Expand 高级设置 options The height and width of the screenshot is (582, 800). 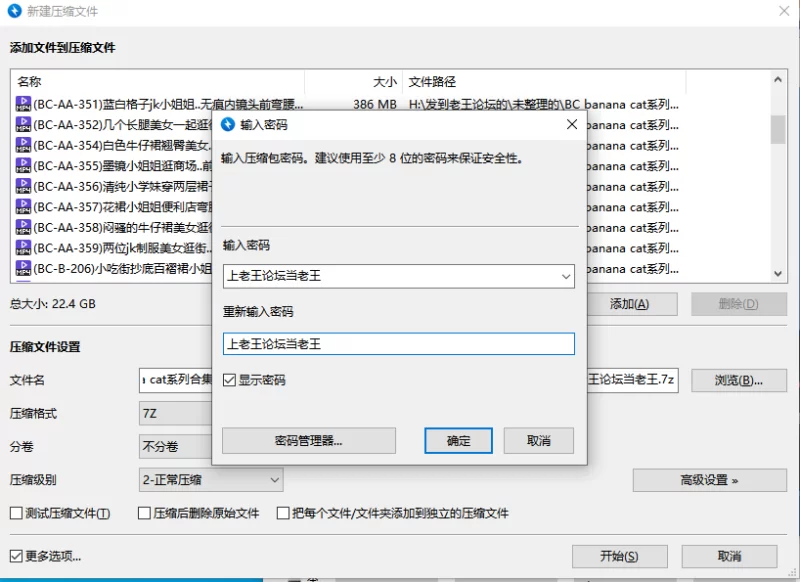(x=710, y=480)
